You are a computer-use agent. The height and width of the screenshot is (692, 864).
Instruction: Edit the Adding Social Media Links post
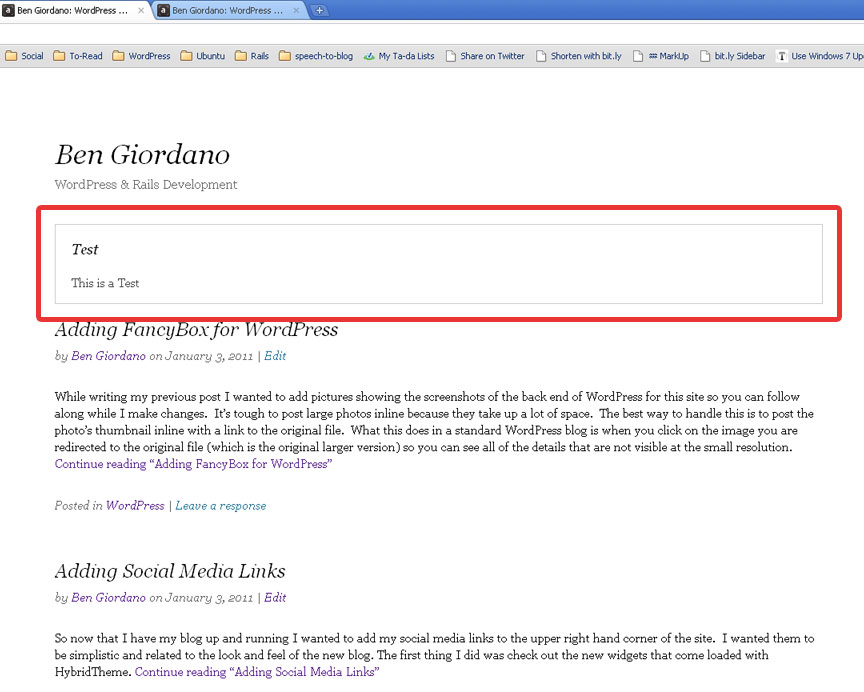(275, 598)
